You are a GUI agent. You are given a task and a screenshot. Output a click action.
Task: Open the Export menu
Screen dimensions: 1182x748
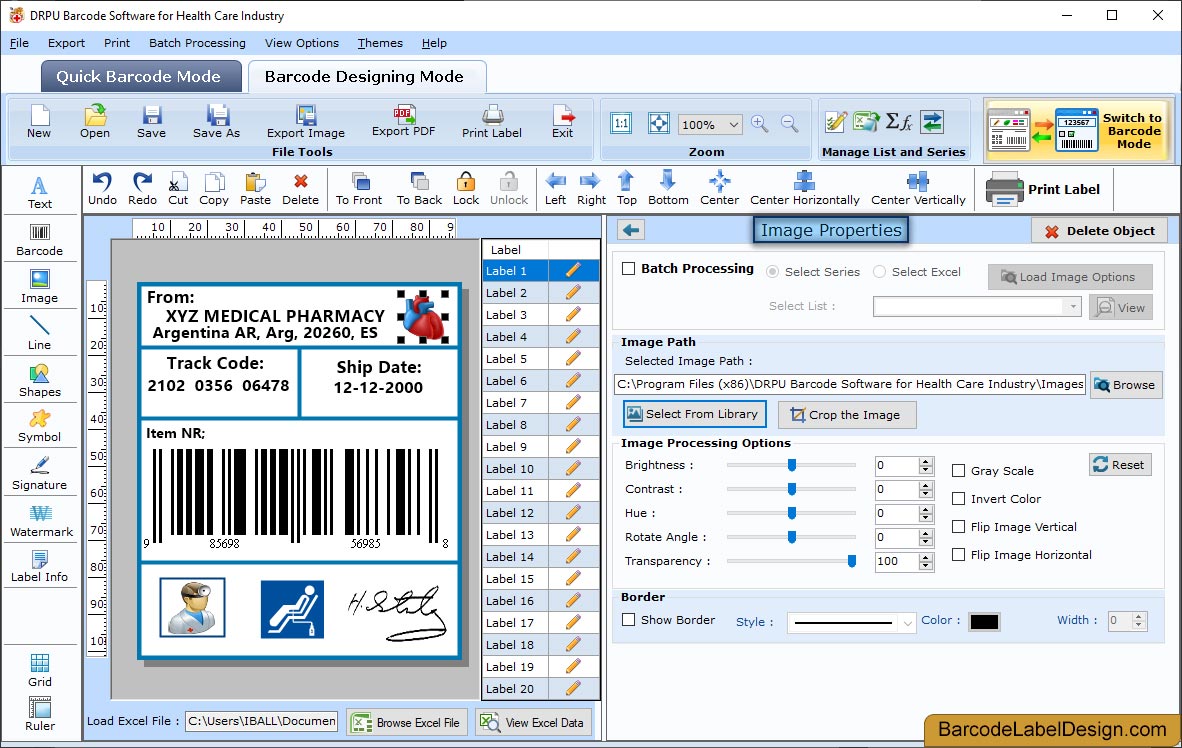click(x=66, y=43)
